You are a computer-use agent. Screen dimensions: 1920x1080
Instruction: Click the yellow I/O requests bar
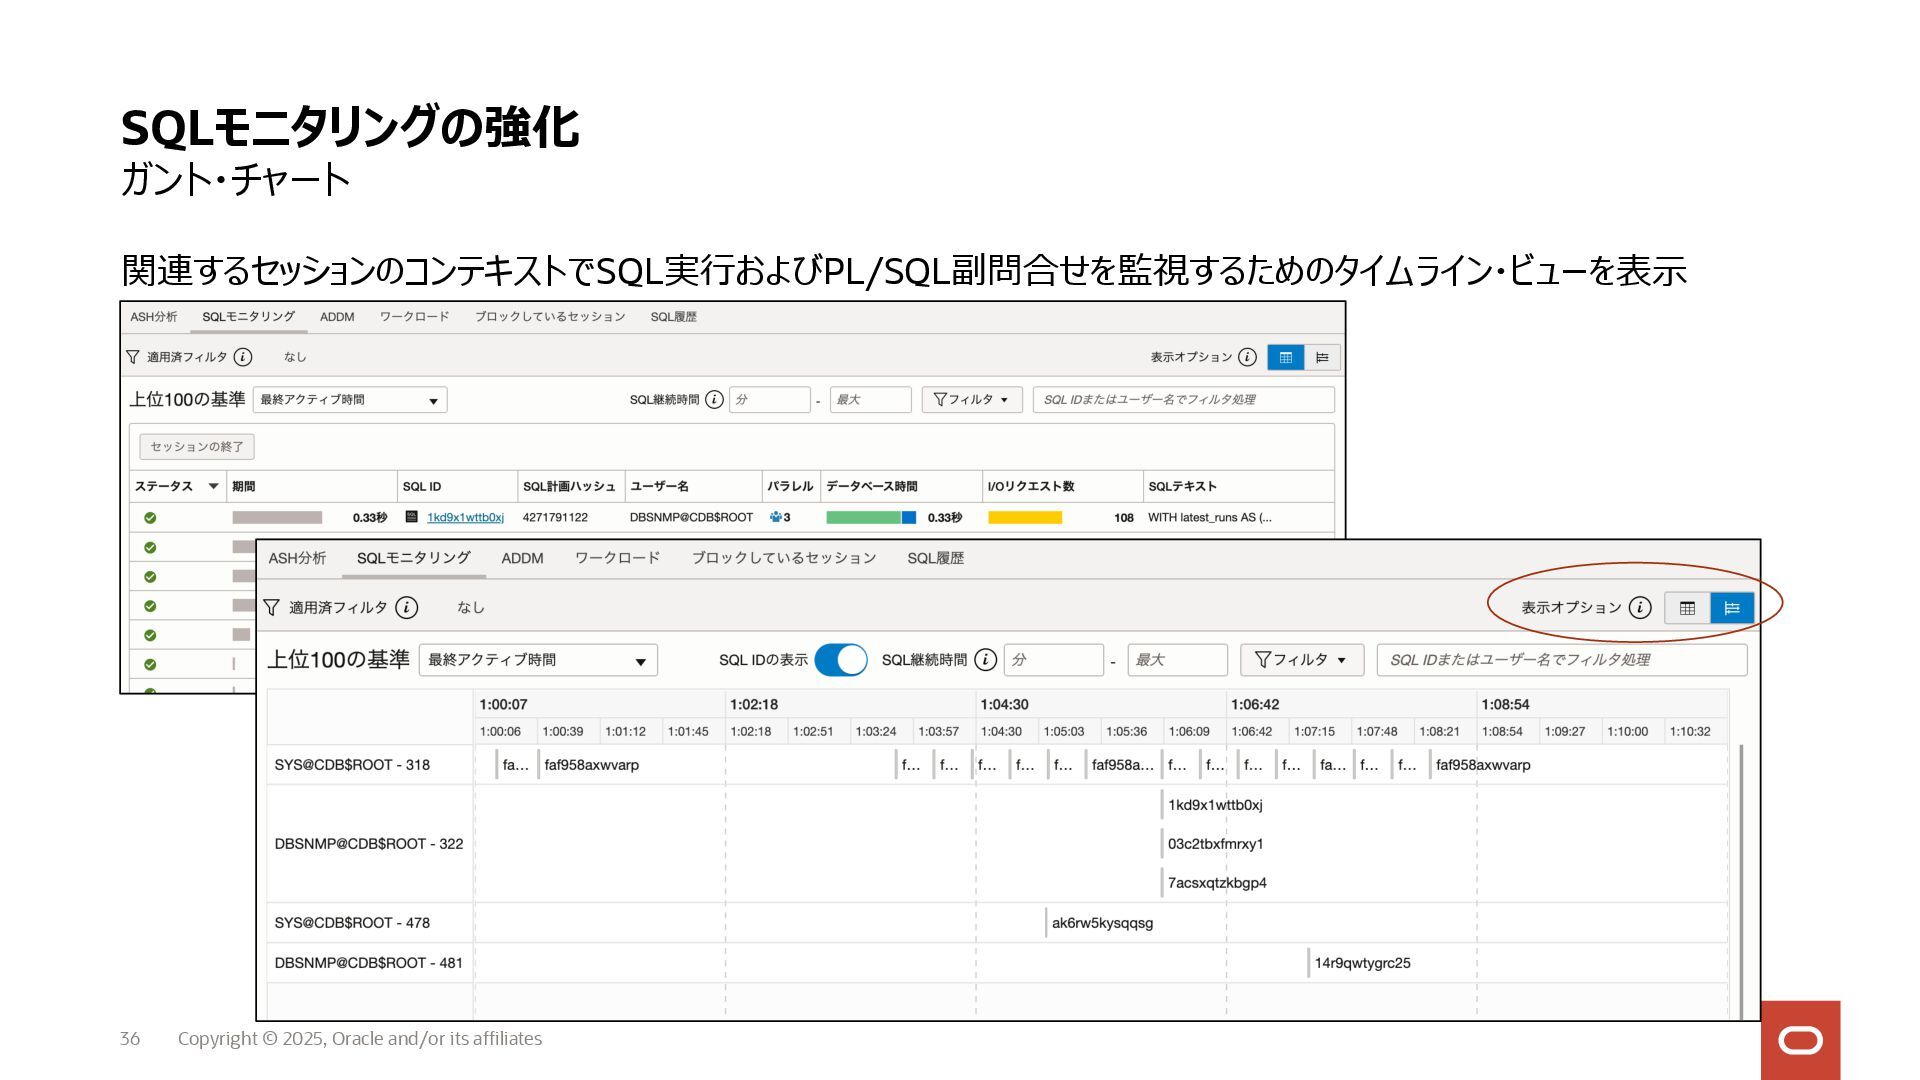[x=1025, y=518]
